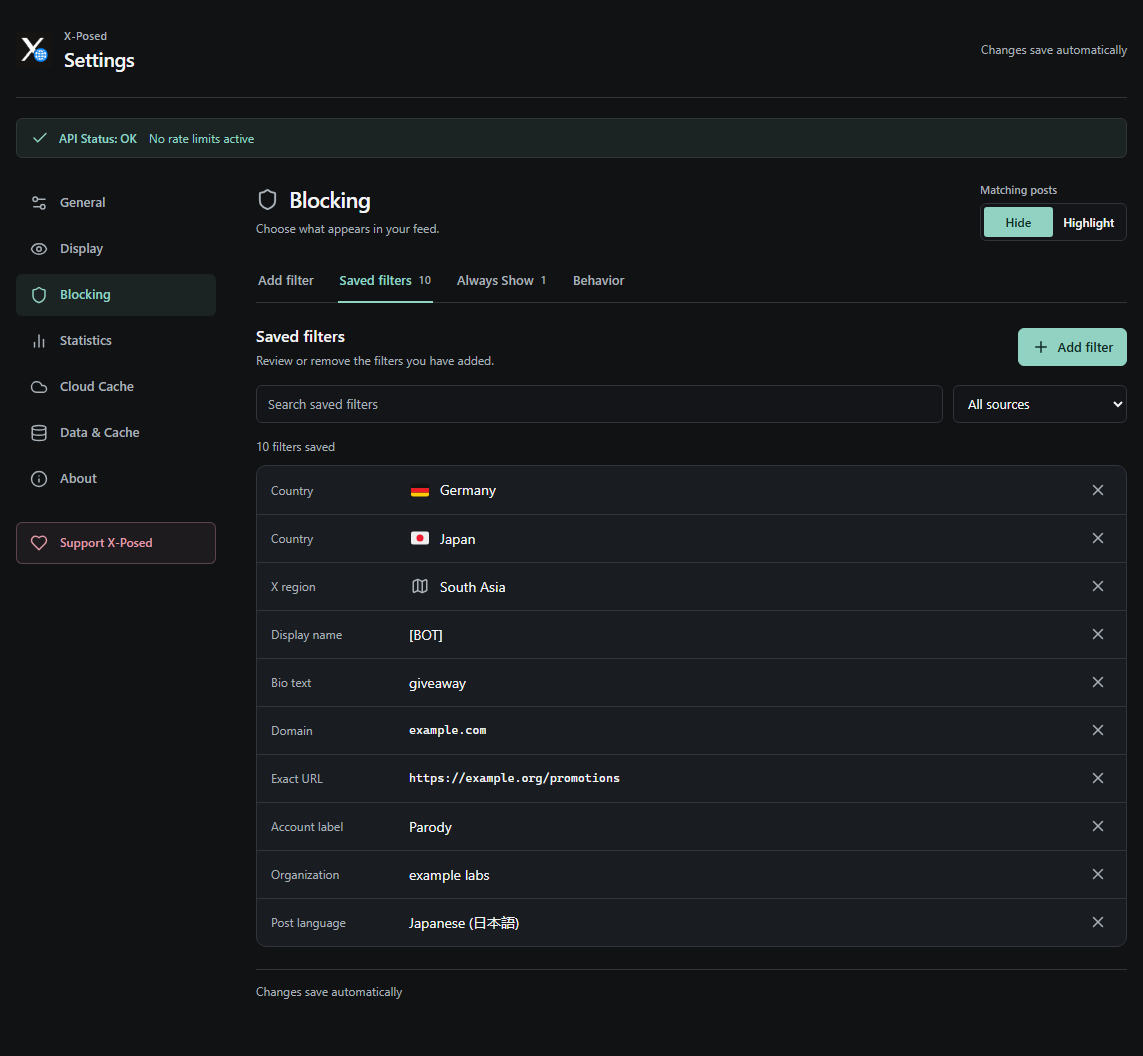1143x1056 pixels.
Task: Click the 'example.com' domain value
Action: 448,730
